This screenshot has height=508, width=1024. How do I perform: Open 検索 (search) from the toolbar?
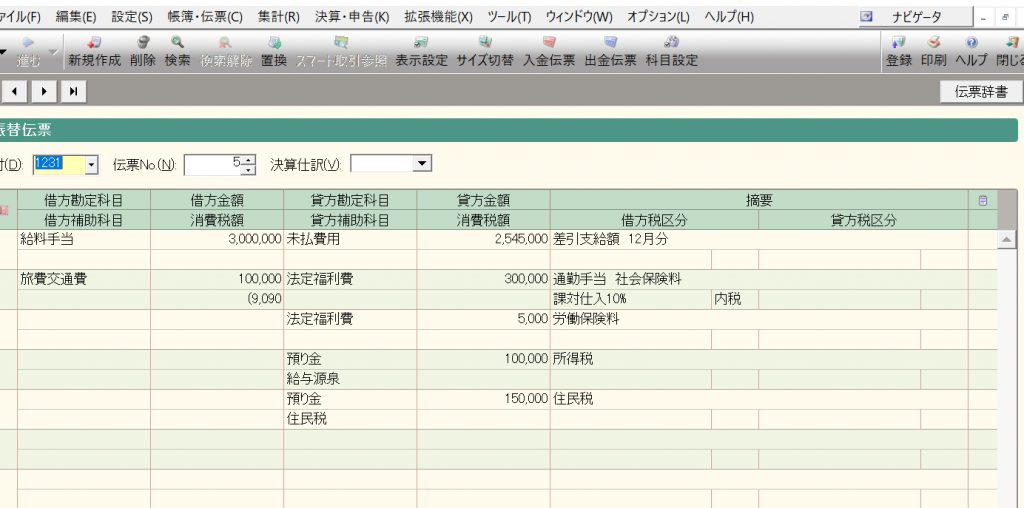[177, 51]
